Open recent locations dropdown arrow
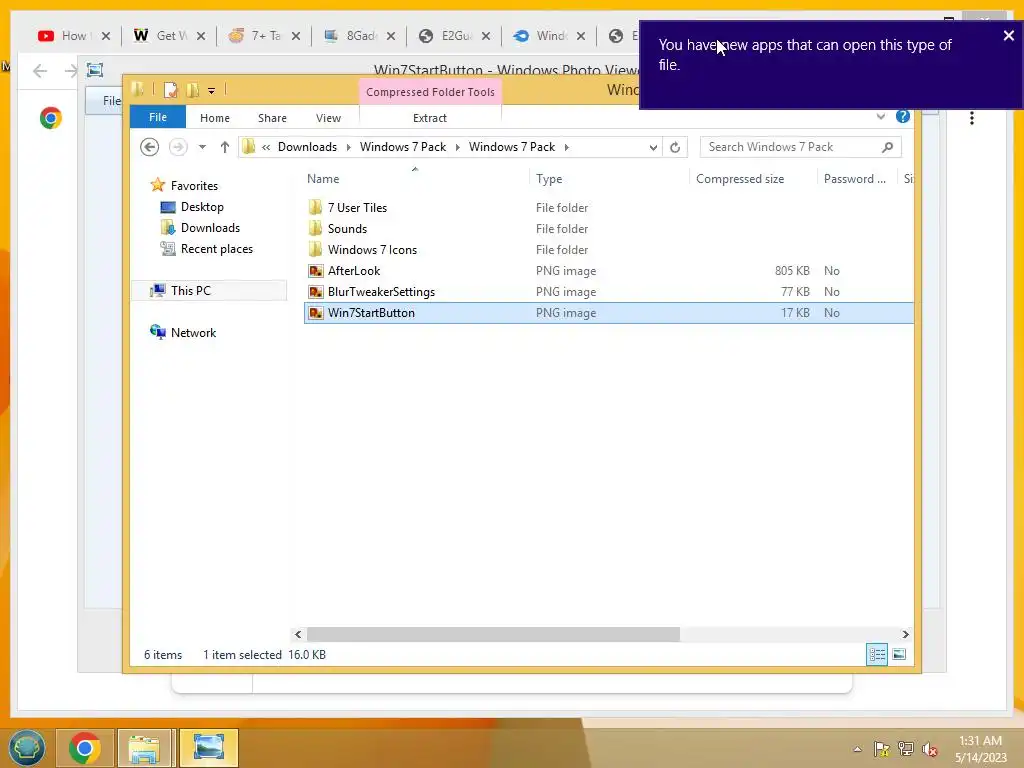Image resolution: width=1024 pixels, height=768 pixels. (202, 147)
